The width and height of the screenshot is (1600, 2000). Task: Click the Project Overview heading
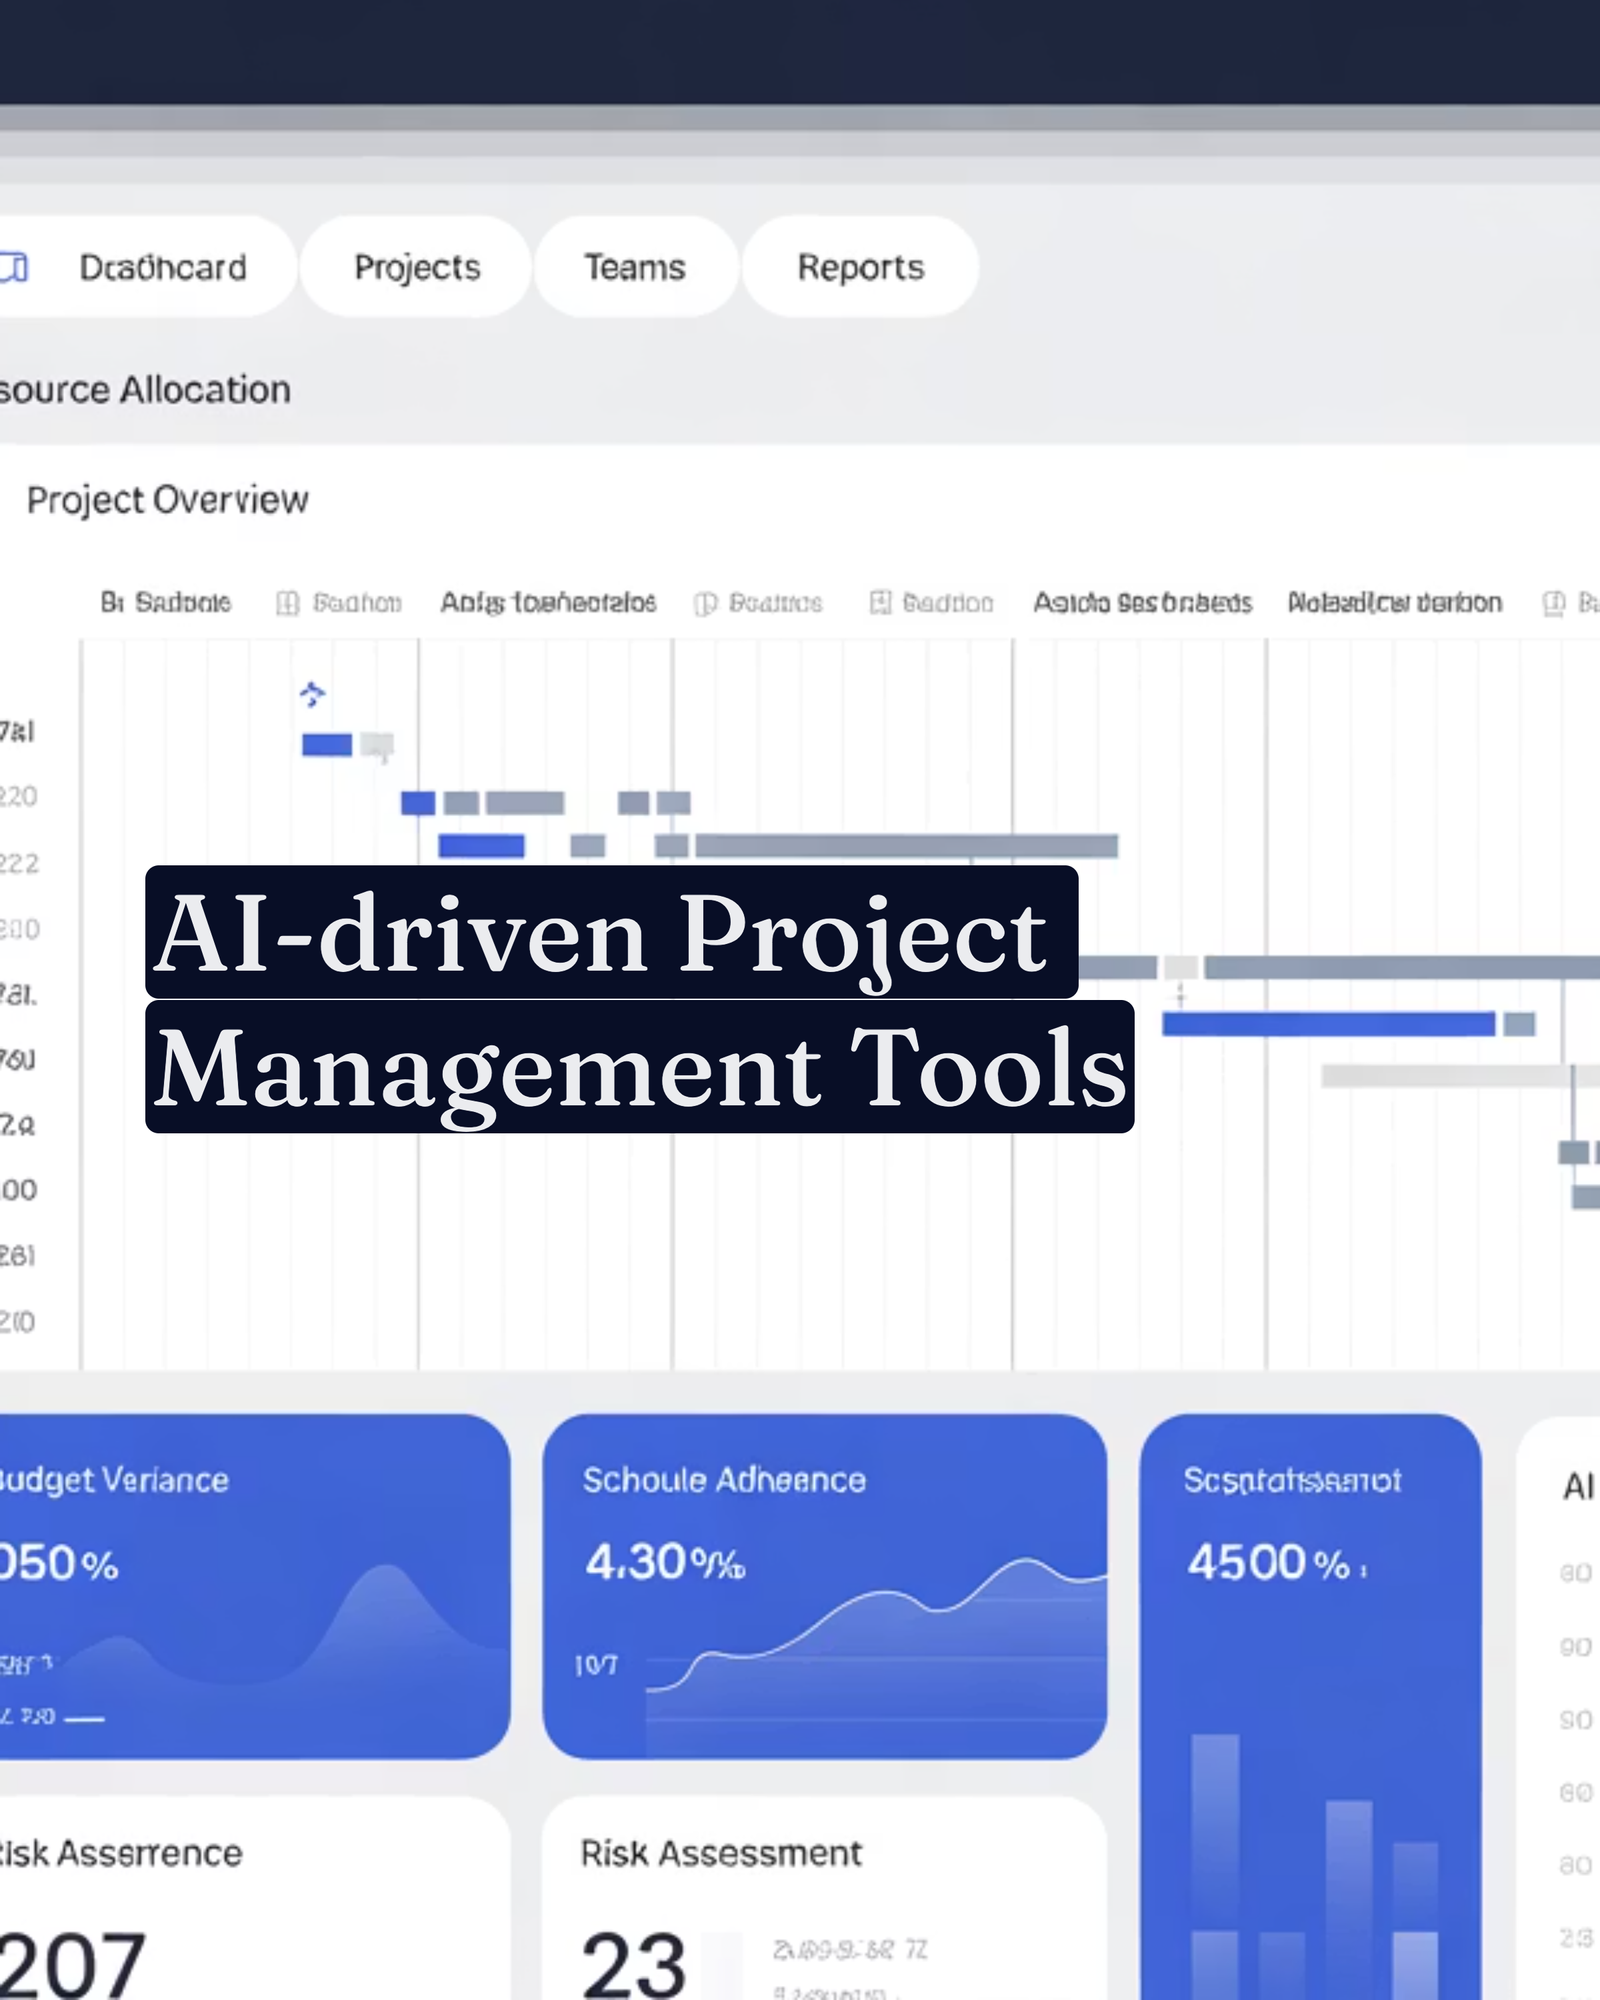pyautogui.click(x=167, y=500)
